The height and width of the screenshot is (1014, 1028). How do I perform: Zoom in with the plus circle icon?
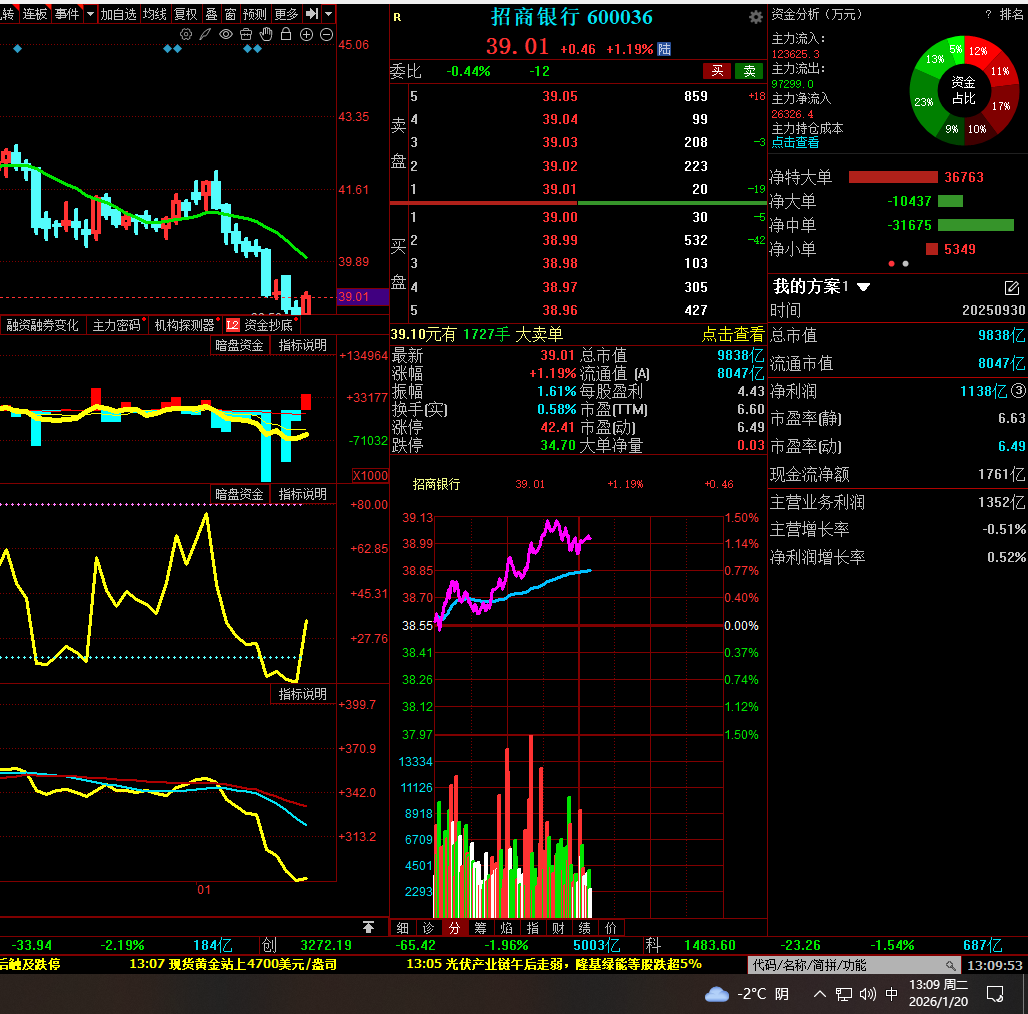tap(306, 35)
